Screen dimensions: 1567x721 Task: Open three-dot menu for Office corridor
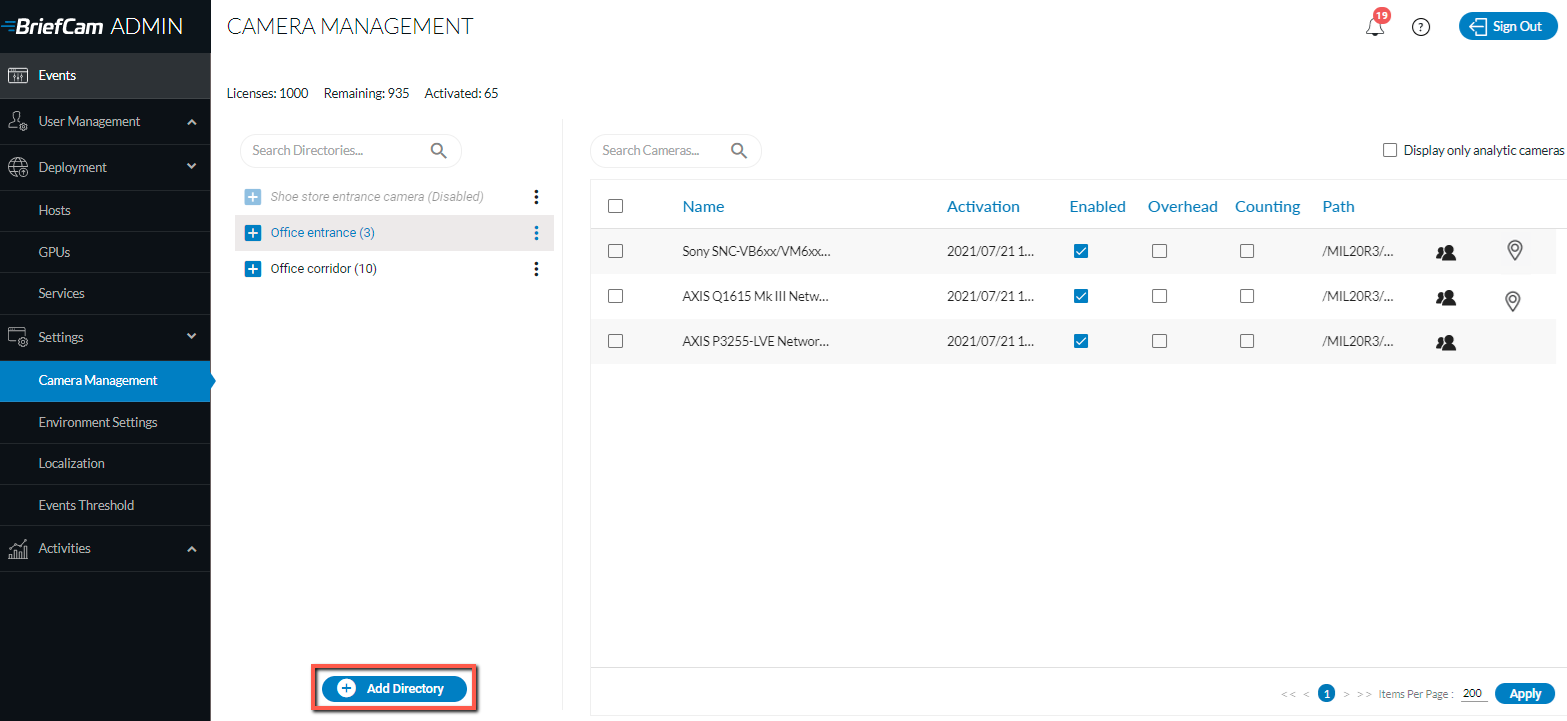pos(536,269)
